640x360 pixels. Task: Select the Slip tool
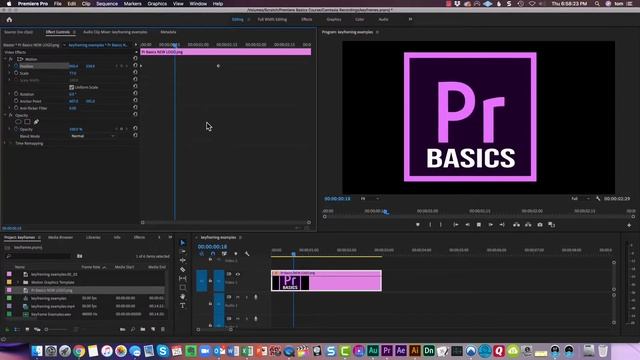(x=182, y=278)
